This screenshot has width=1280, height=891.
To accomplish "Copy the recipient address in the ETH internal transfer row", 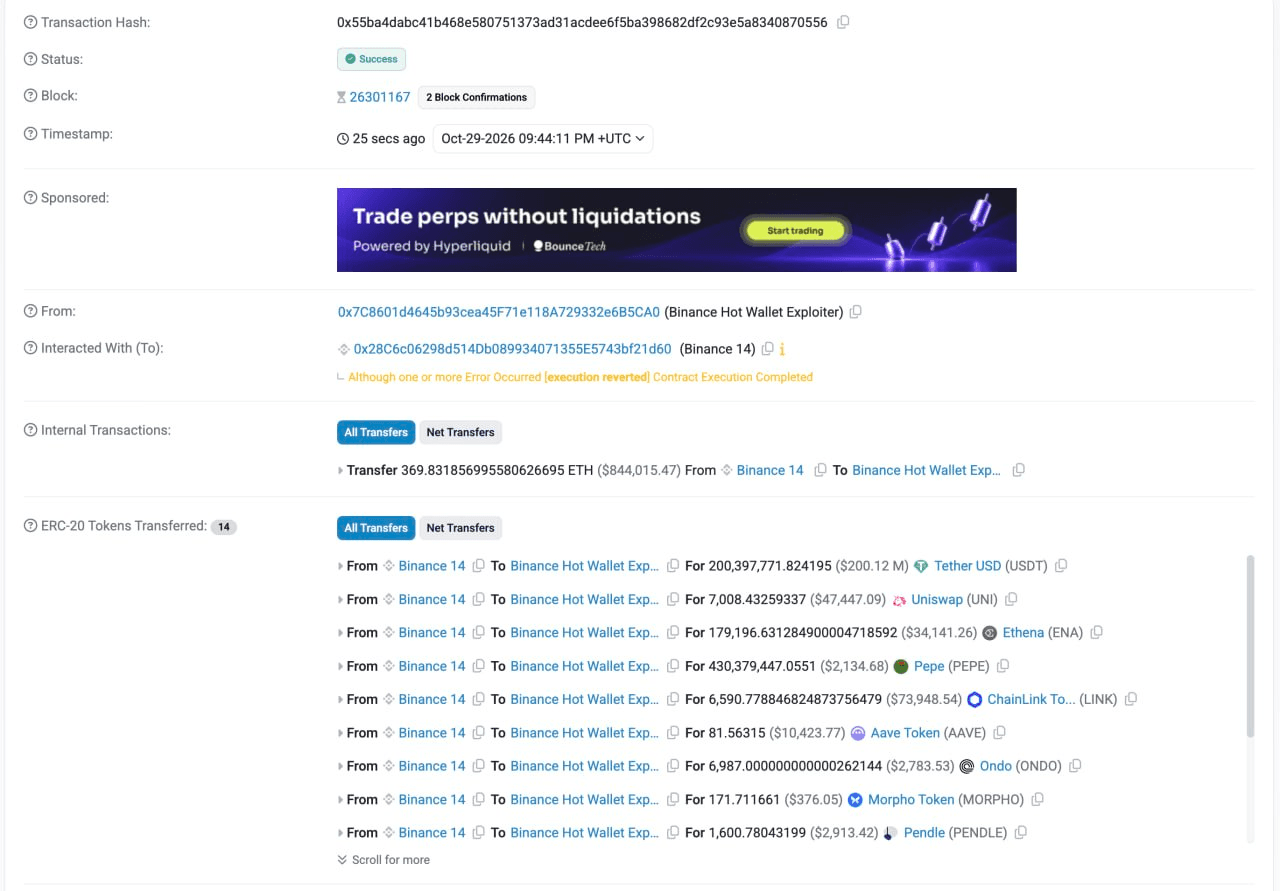I will coord(1019,470).
